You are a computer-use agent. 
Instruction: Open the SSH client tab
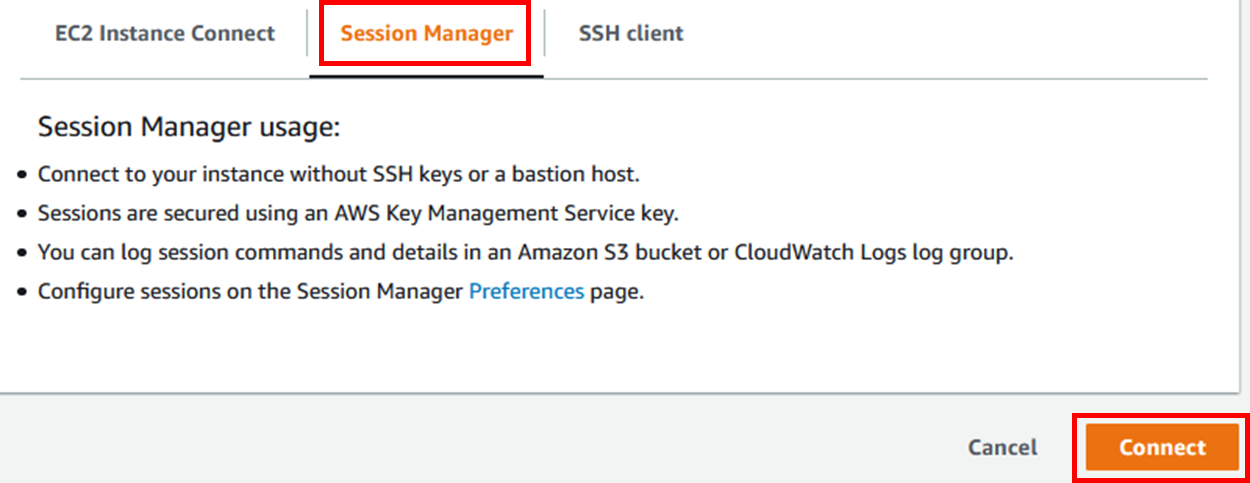[x=631, y=33]
